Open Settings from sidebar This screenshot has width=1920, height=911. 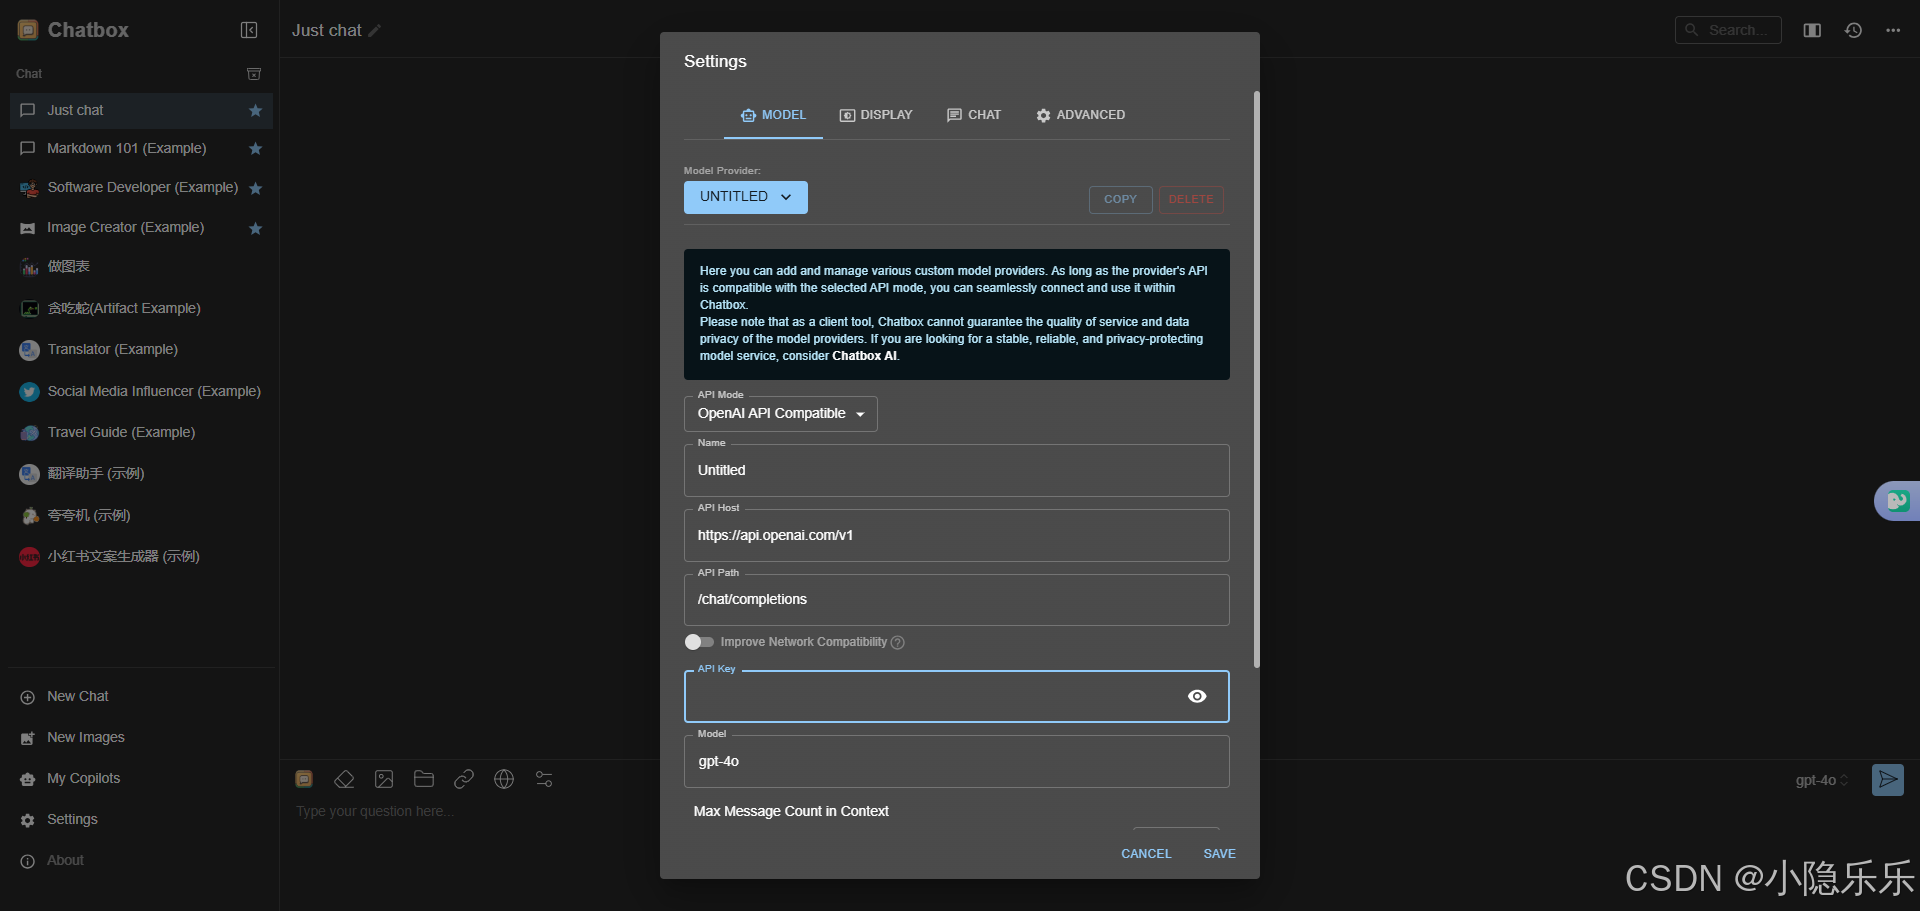[x=140, y=820]
